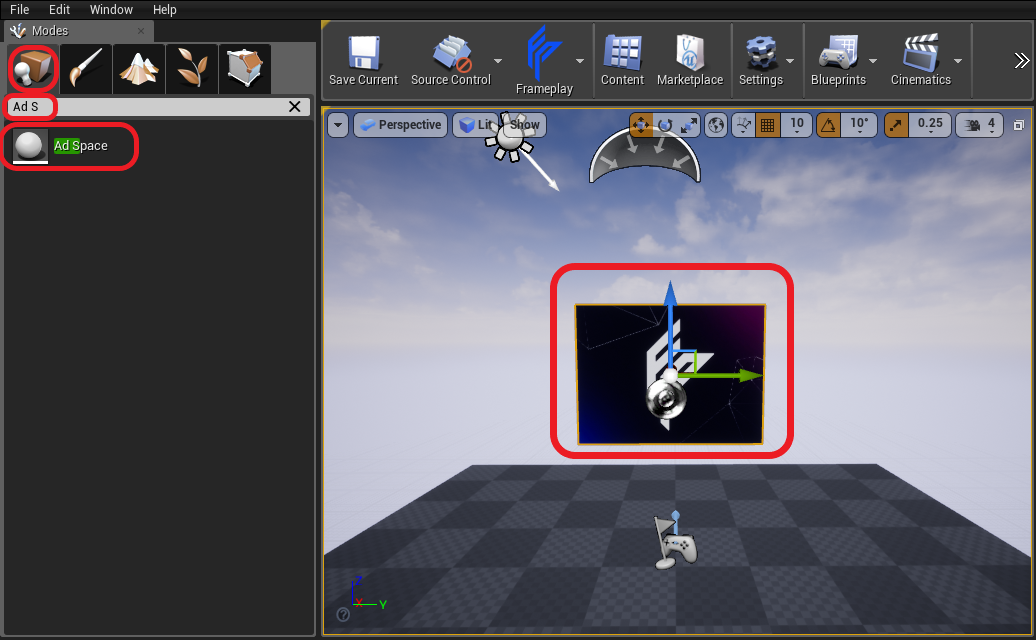Expand the Cinematics dropdown arrow

pyautogui.click(x=958, y=61)
